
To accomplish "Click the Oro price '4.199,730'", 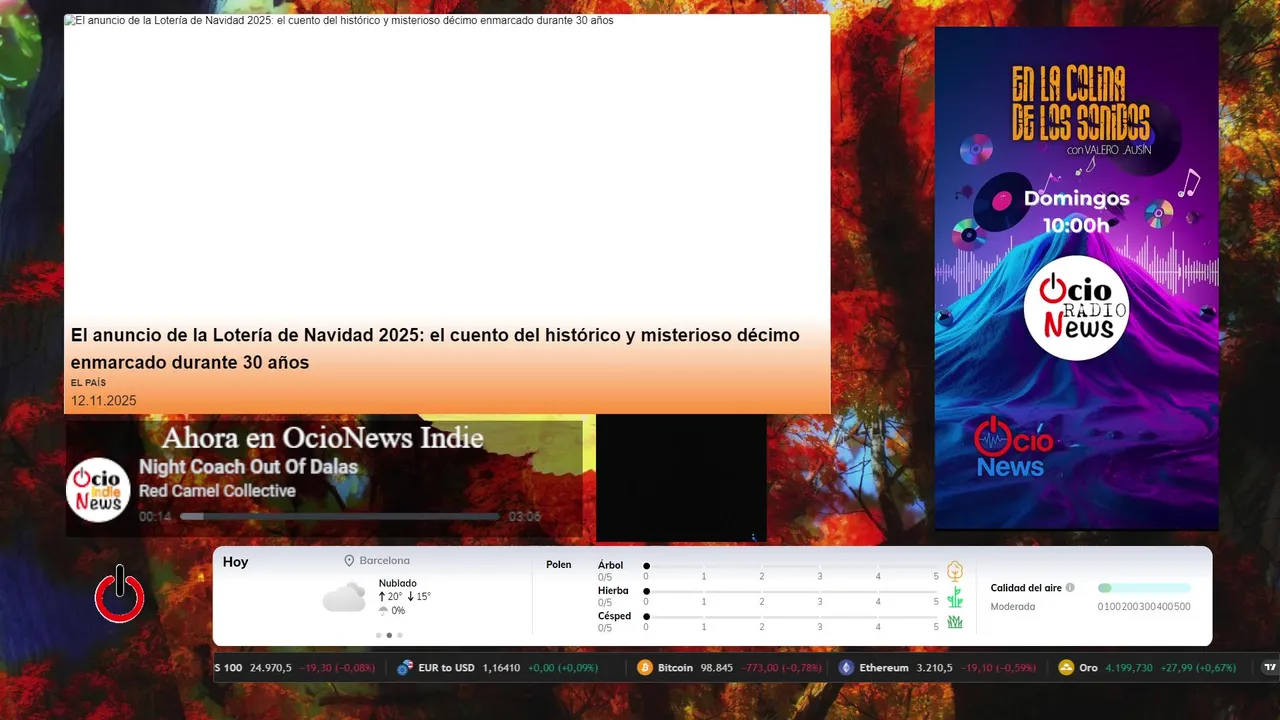I will click(x=1129, y=668).
